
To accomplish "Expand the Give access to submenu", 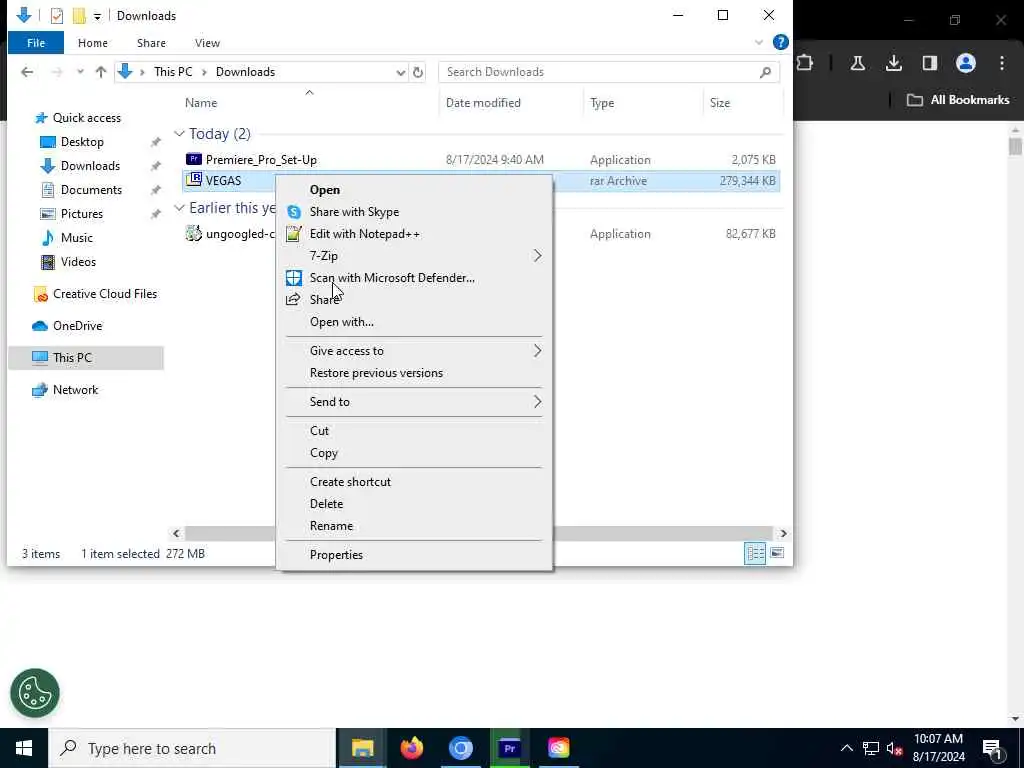I will click(x=537, y=351).
